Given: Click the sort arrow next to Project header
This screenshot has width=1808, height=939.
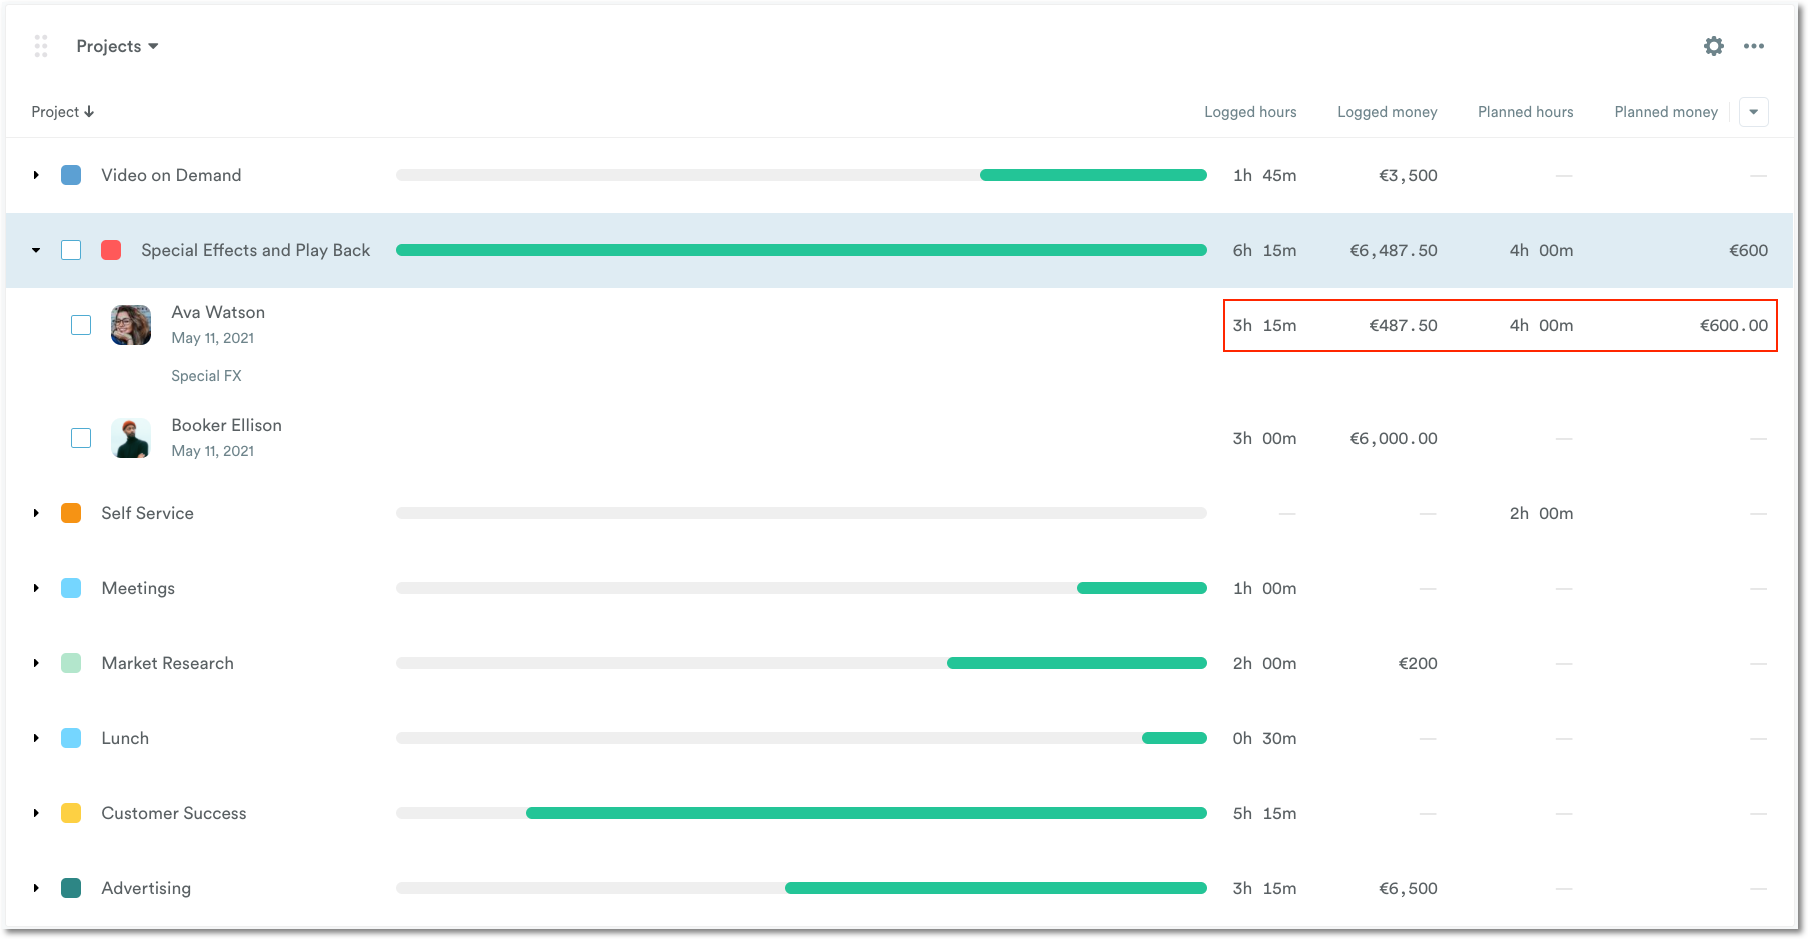Looking at the screenshot, I should coord(88,111).
